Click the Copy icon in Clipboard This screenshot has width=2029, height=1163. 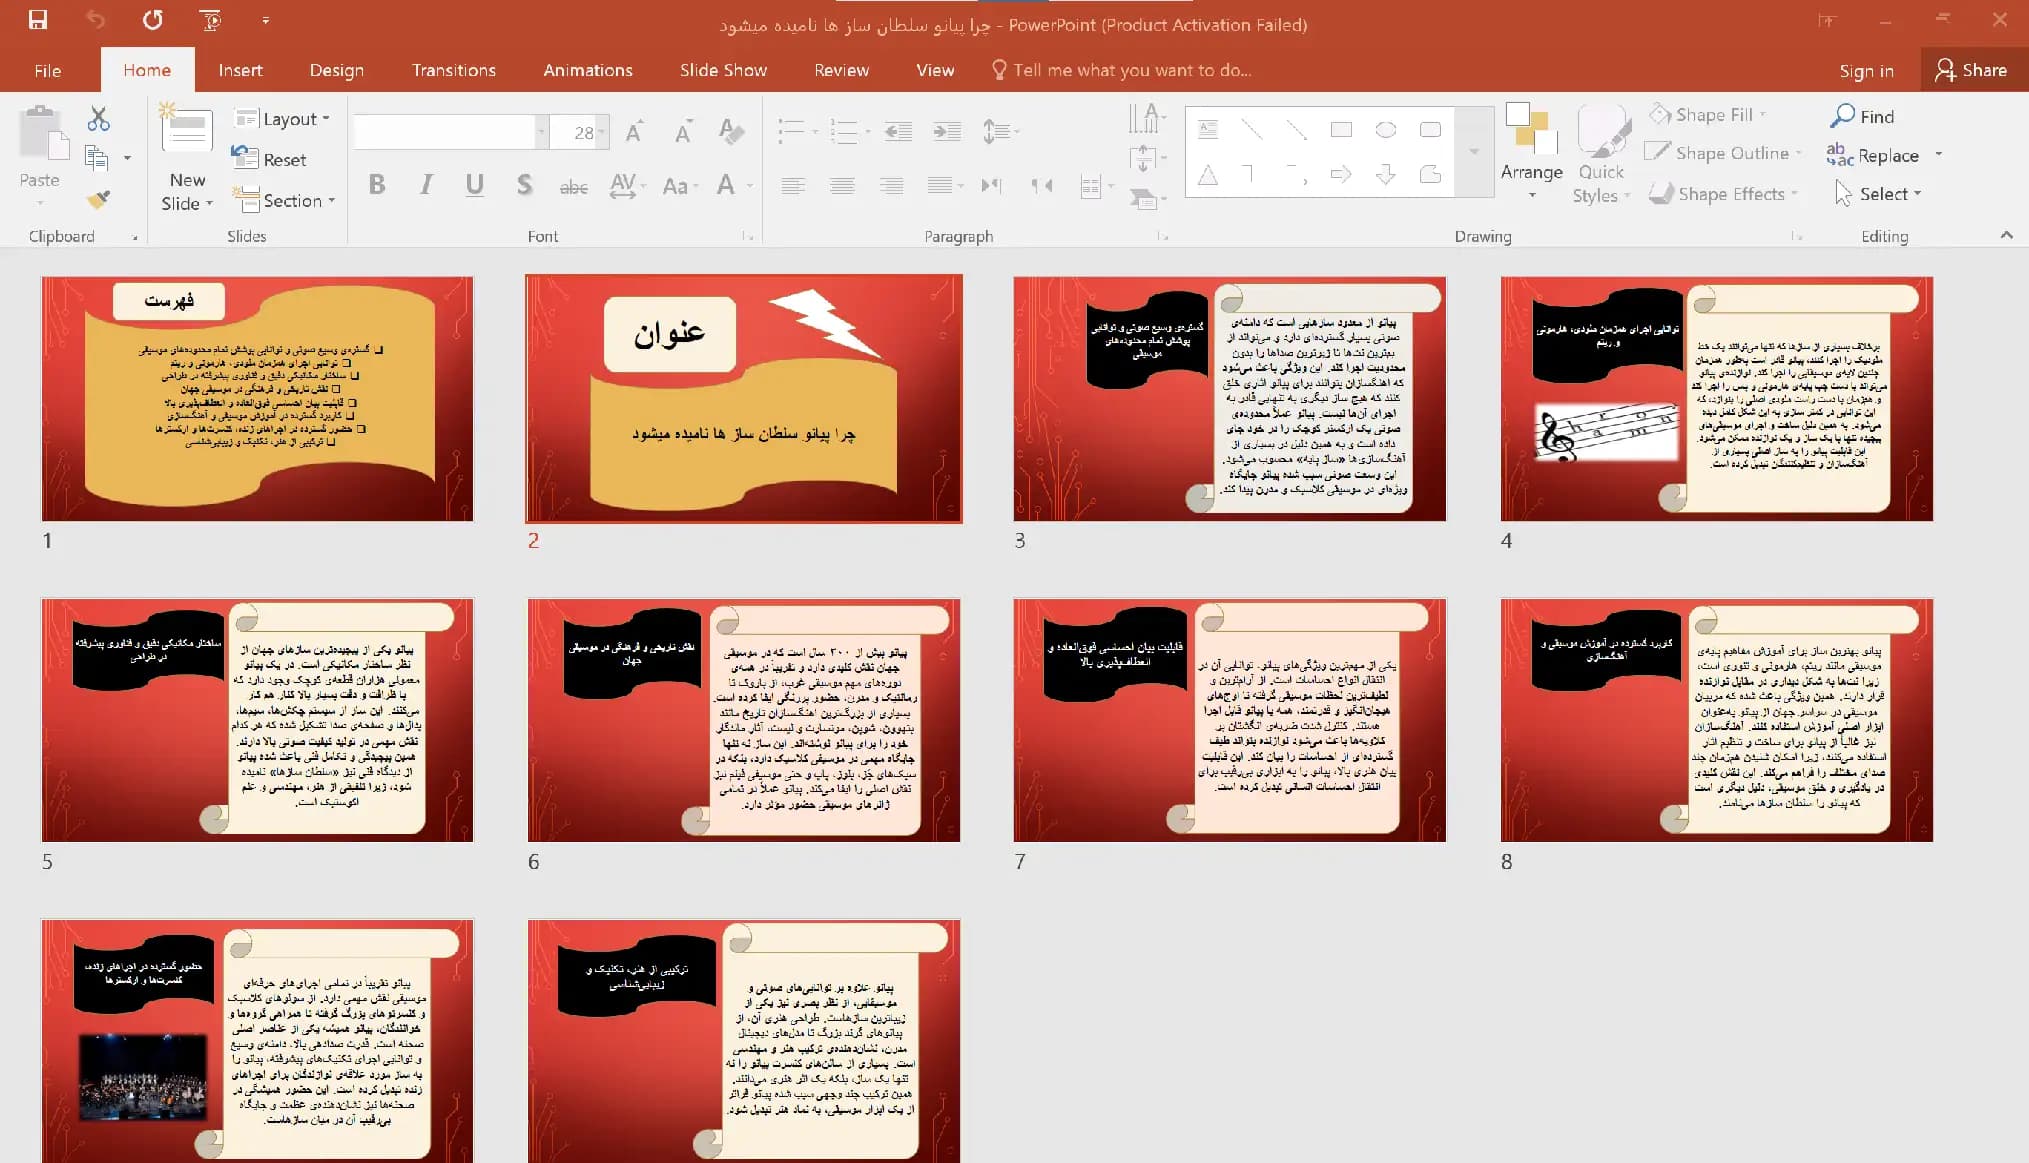click(x=97, y=158)
